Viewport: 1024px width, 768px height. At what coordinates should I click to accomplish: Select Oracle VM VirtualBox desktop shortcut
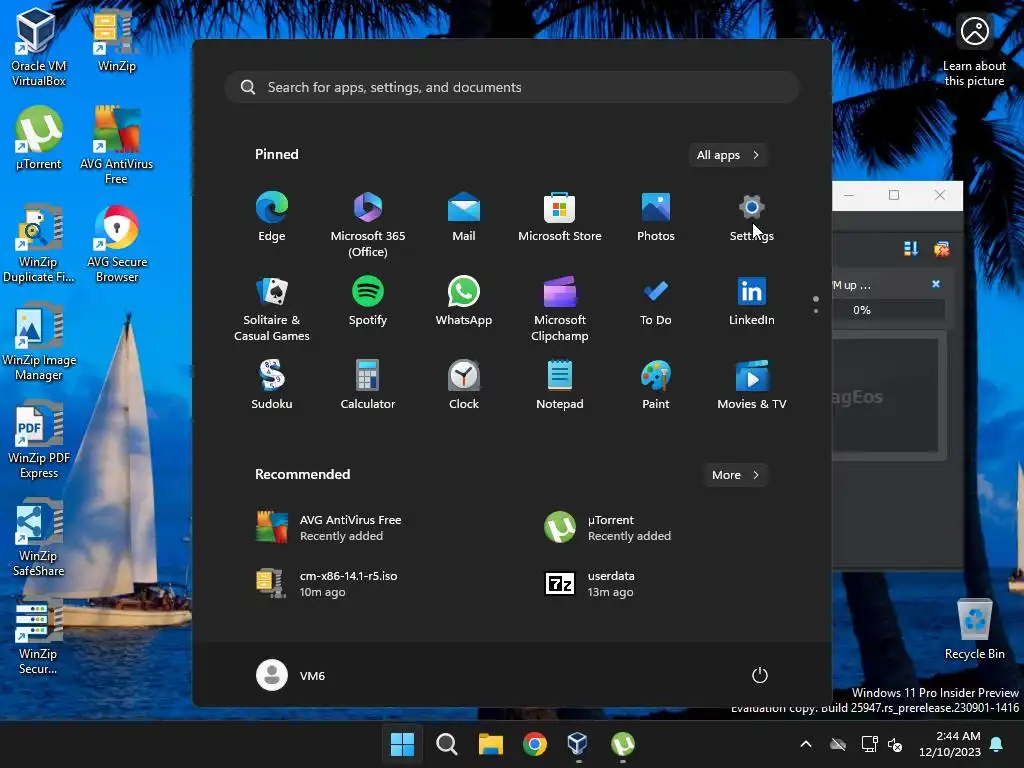click(x=39, y=48)
